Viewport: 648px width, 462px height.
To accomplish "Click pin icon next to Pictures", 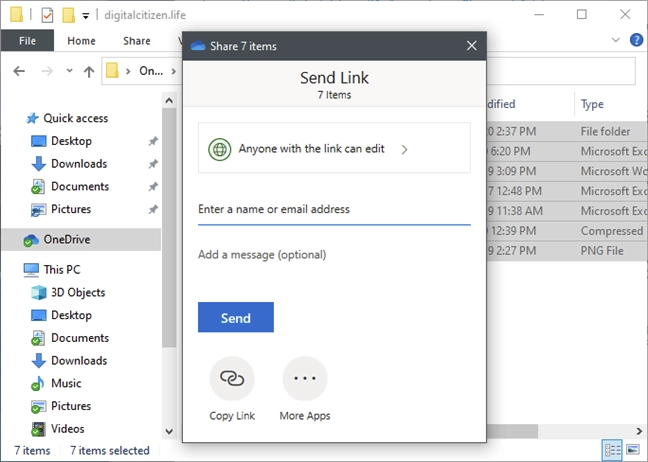I will [153, 210].
